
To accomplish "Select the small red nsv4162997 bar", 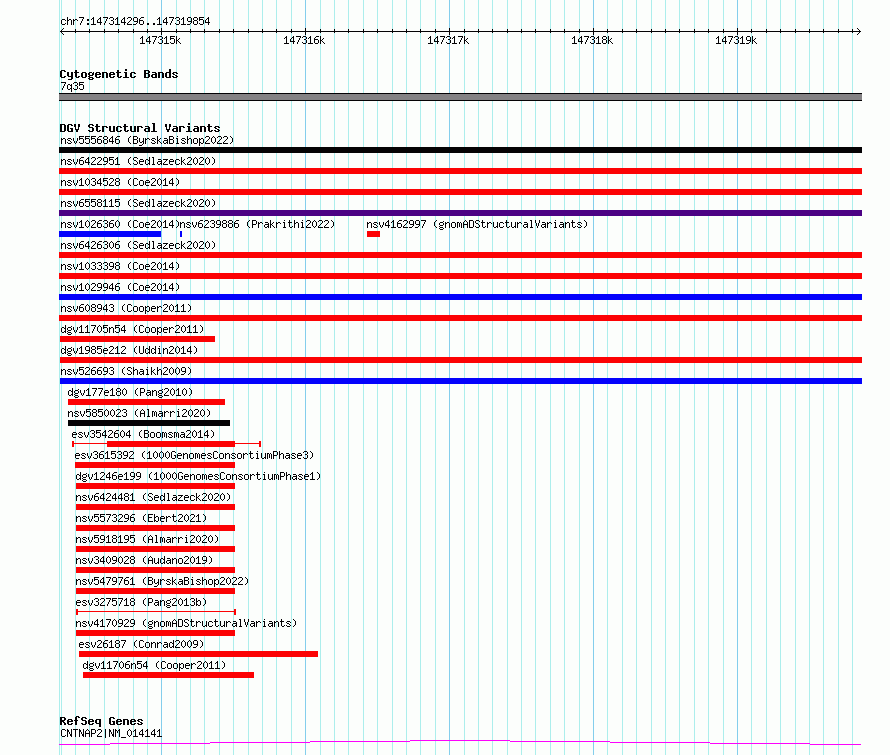I will point(373,234).
